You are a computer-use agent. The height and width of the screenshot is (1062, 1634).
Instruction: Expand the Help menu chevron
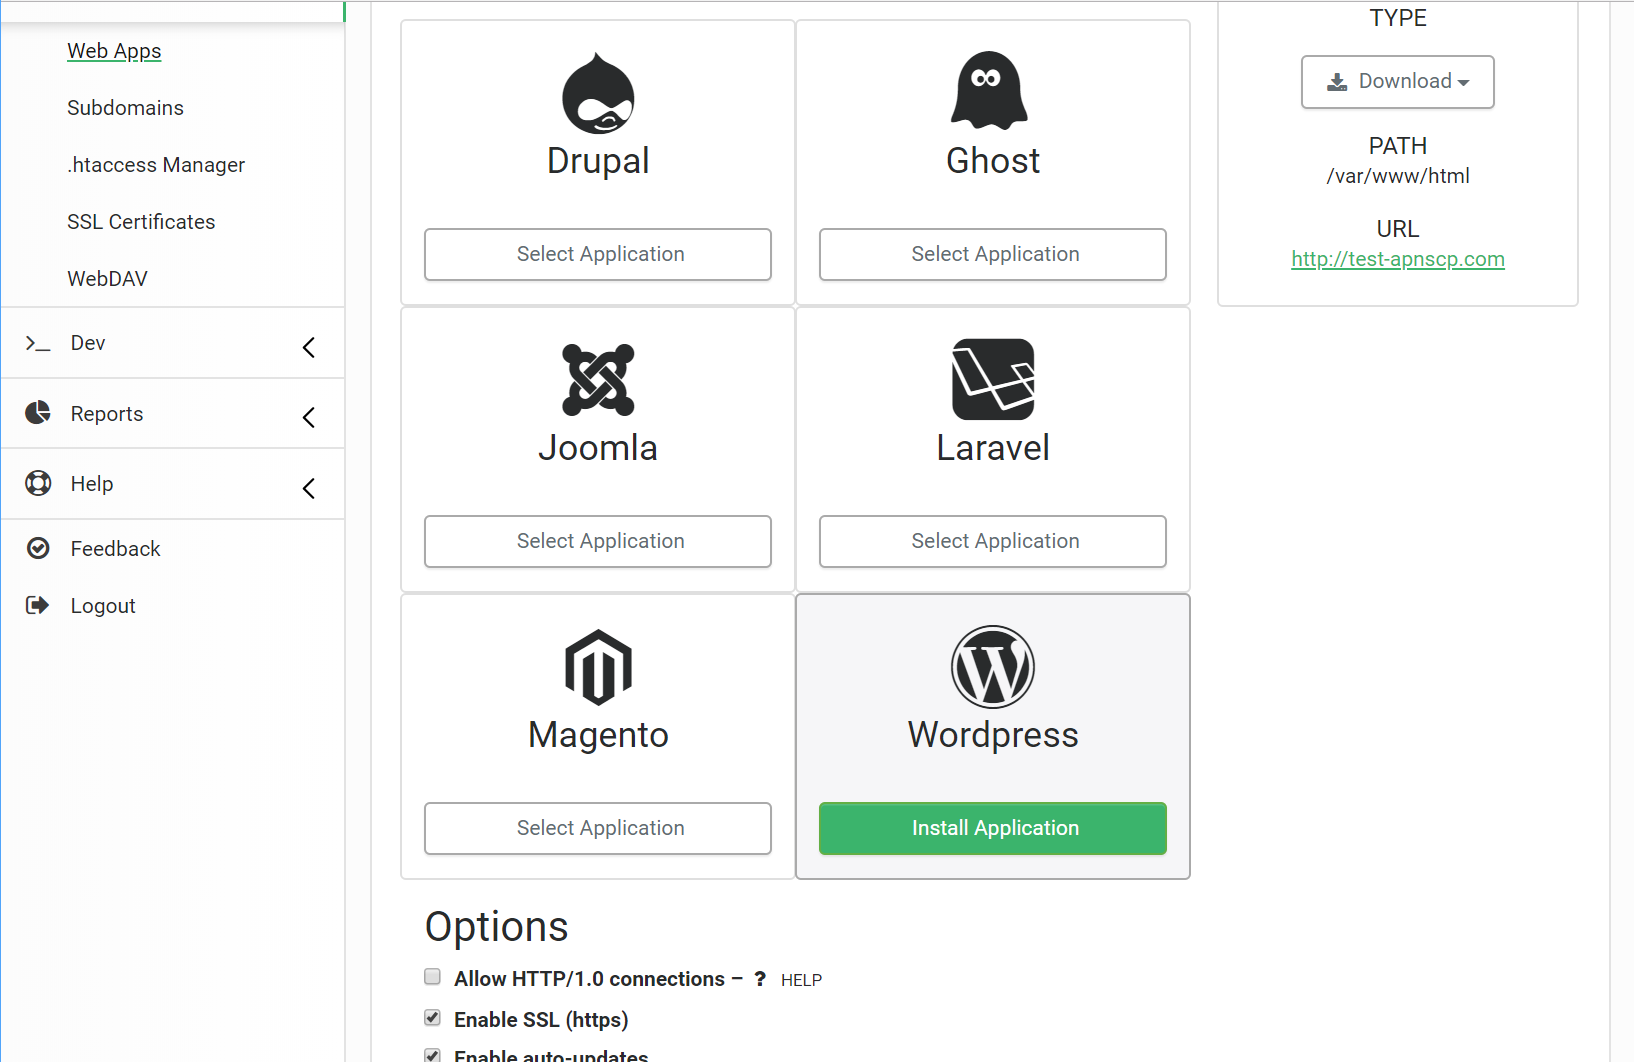coord(309,488)
